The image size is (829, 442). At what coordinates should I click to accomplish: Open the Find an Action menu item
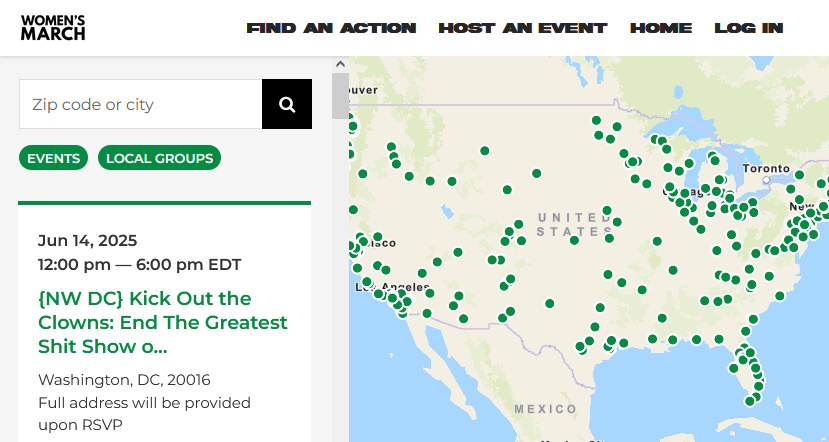[x=331, y=28]
